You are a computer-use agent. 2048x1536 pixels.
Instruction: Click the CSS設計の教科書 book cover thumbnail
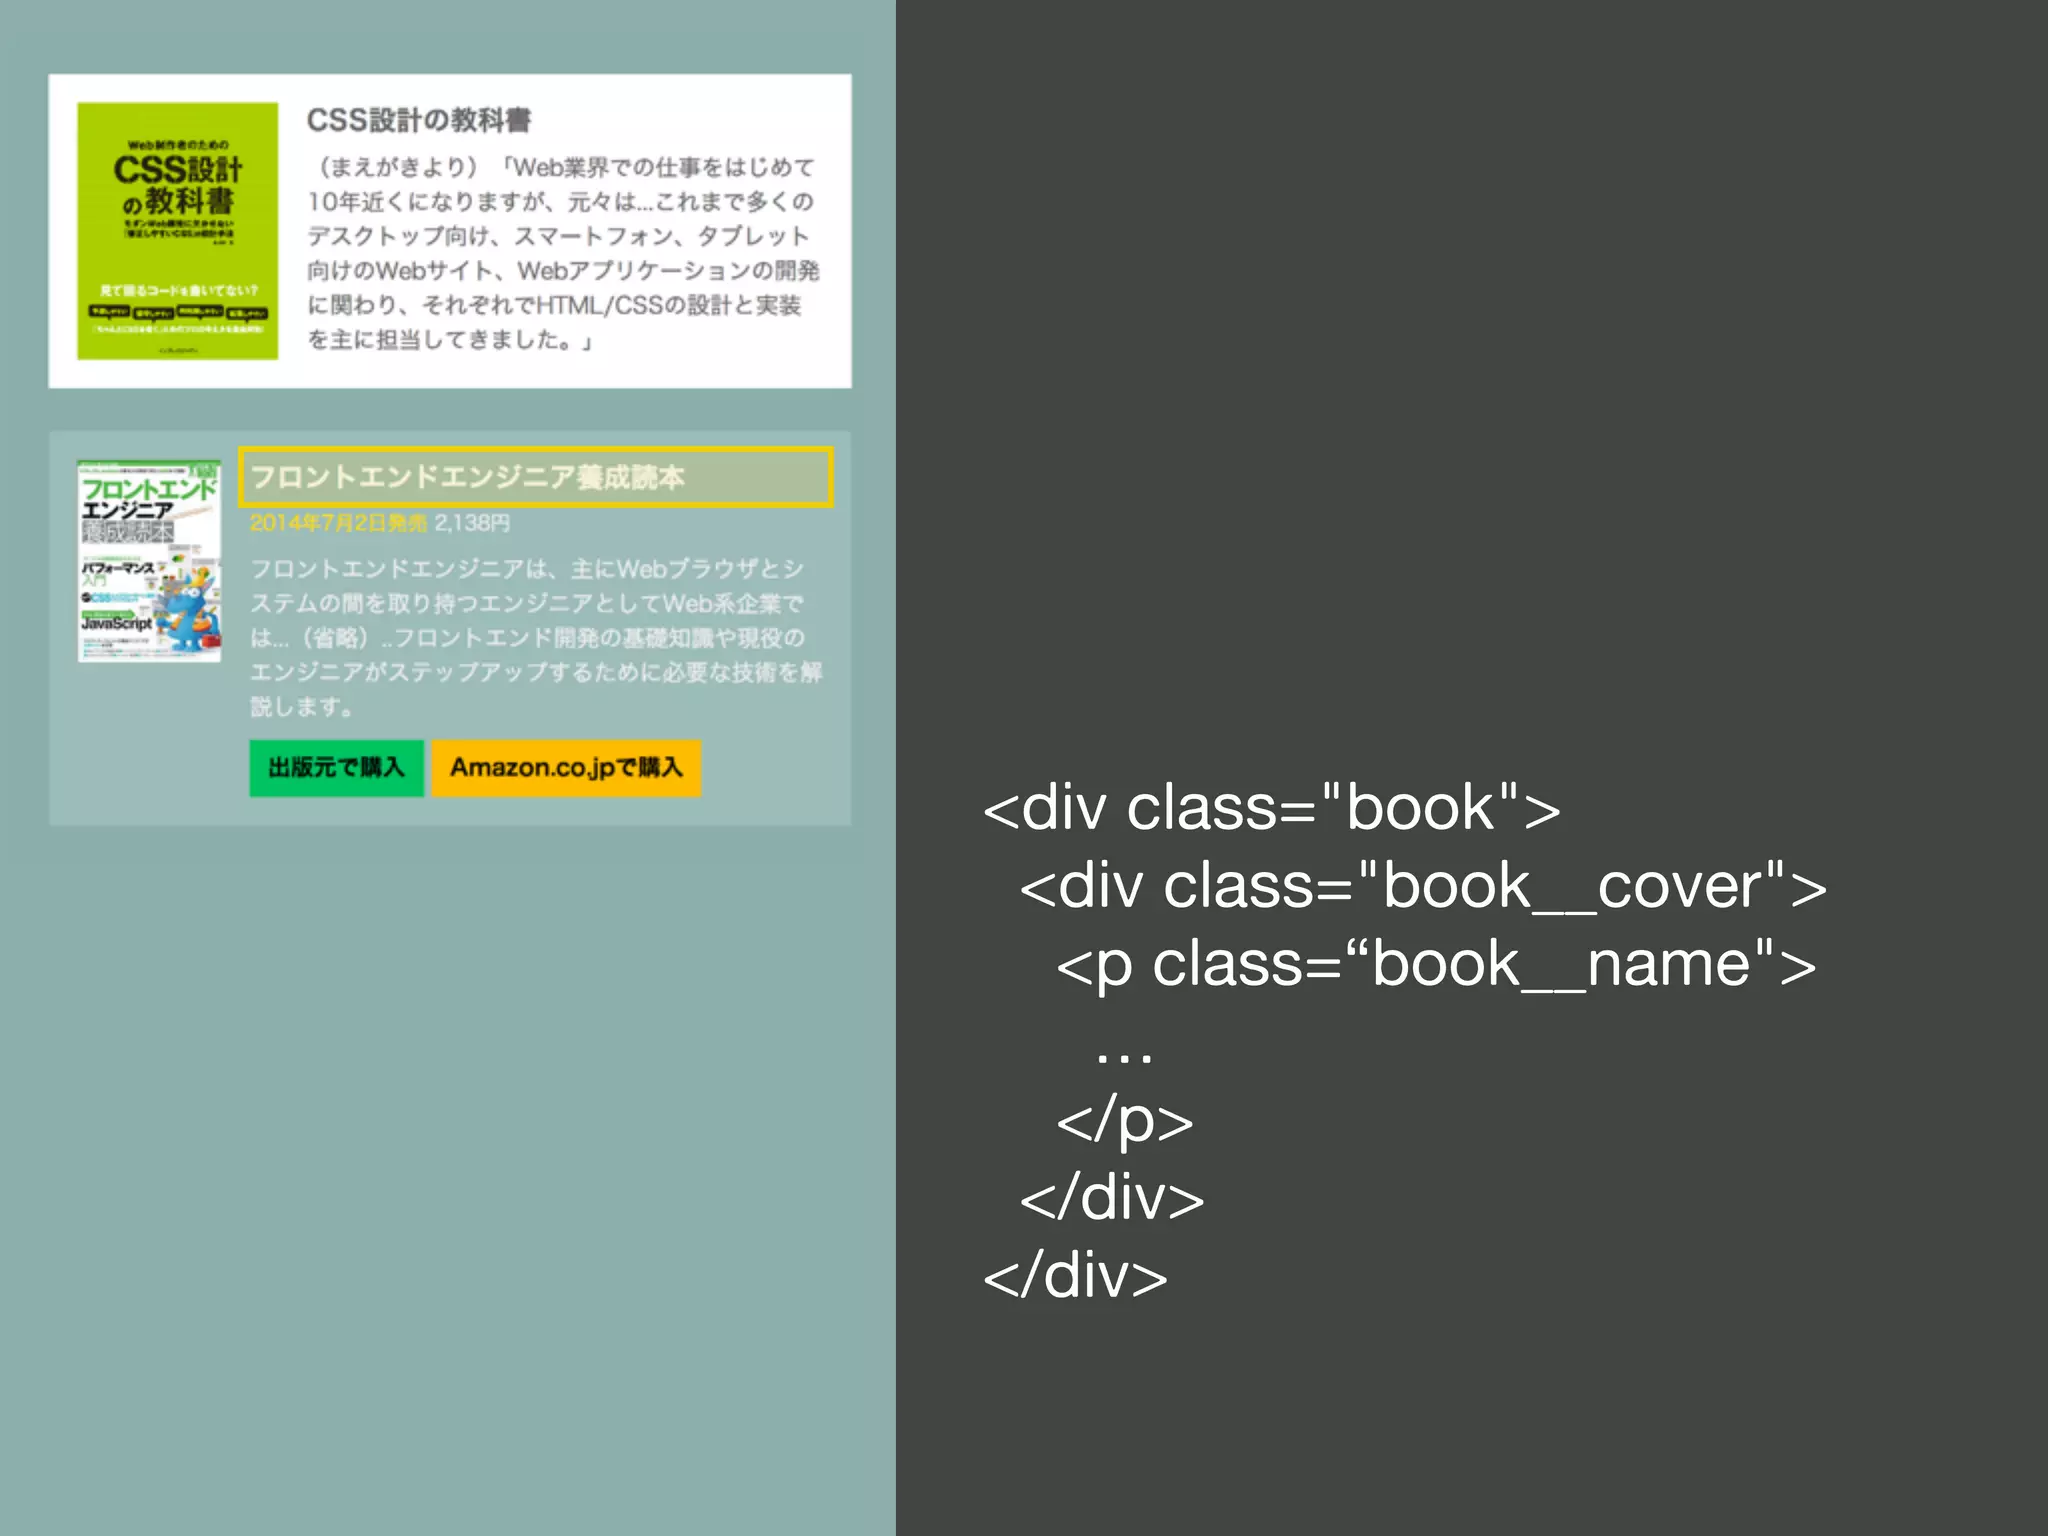pos(178,231)
